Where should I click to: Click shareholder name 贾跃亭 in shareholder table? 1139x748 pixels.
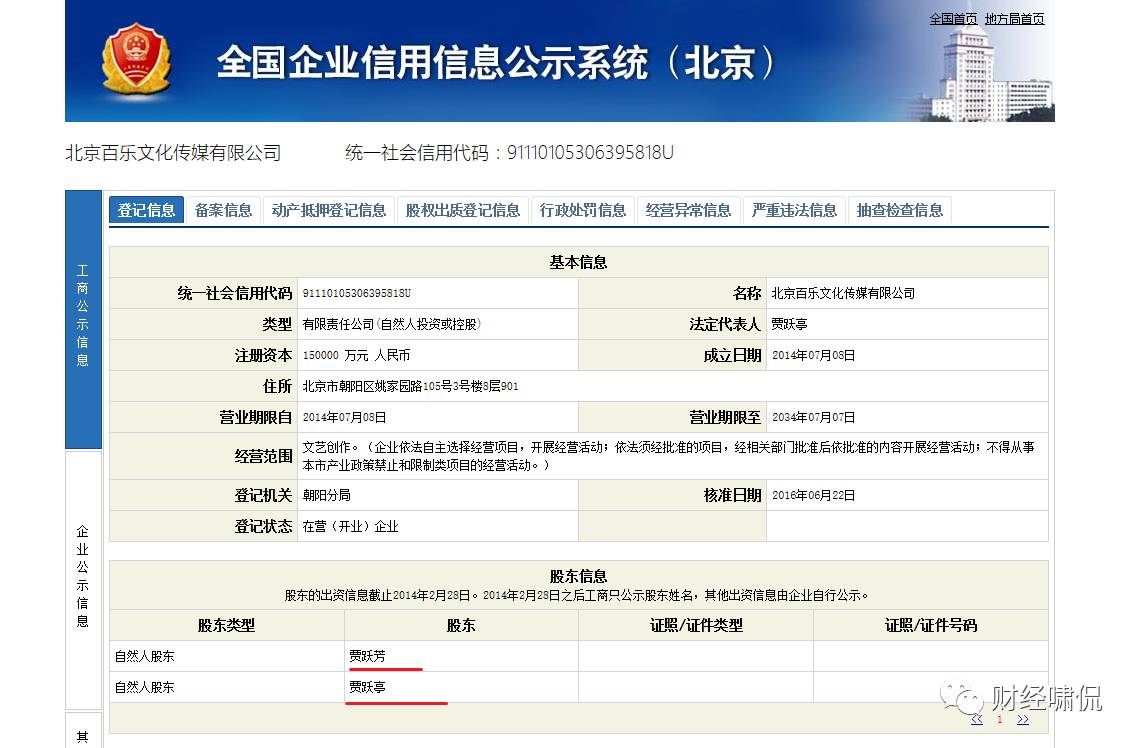(x=368, y=686)
